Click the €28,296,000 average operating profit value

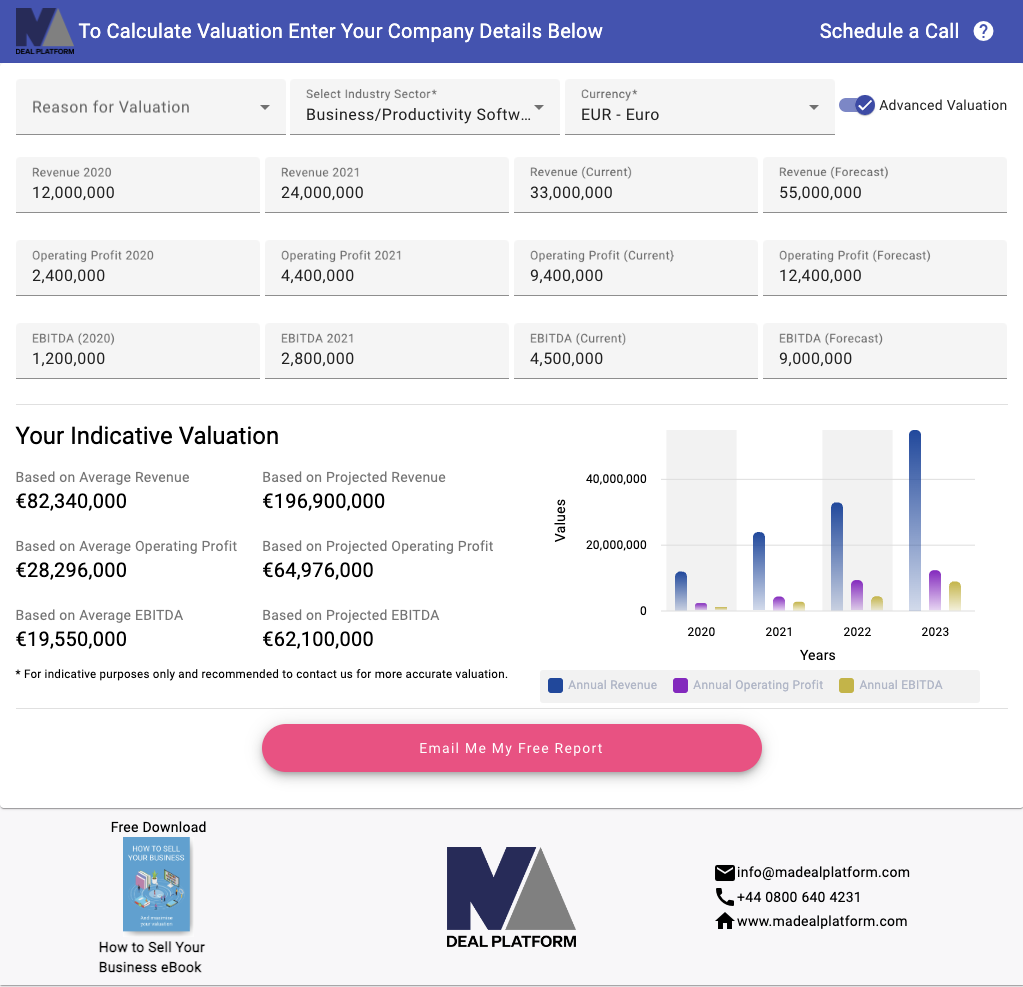click(x=71, y=570)
